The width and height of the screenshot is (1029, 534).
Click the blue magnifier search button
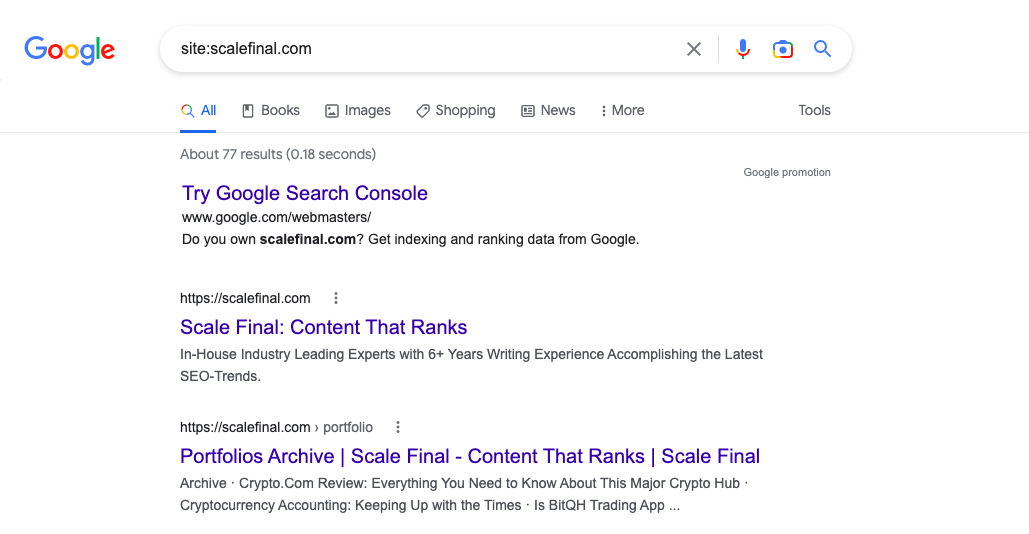tap(822, 49)
